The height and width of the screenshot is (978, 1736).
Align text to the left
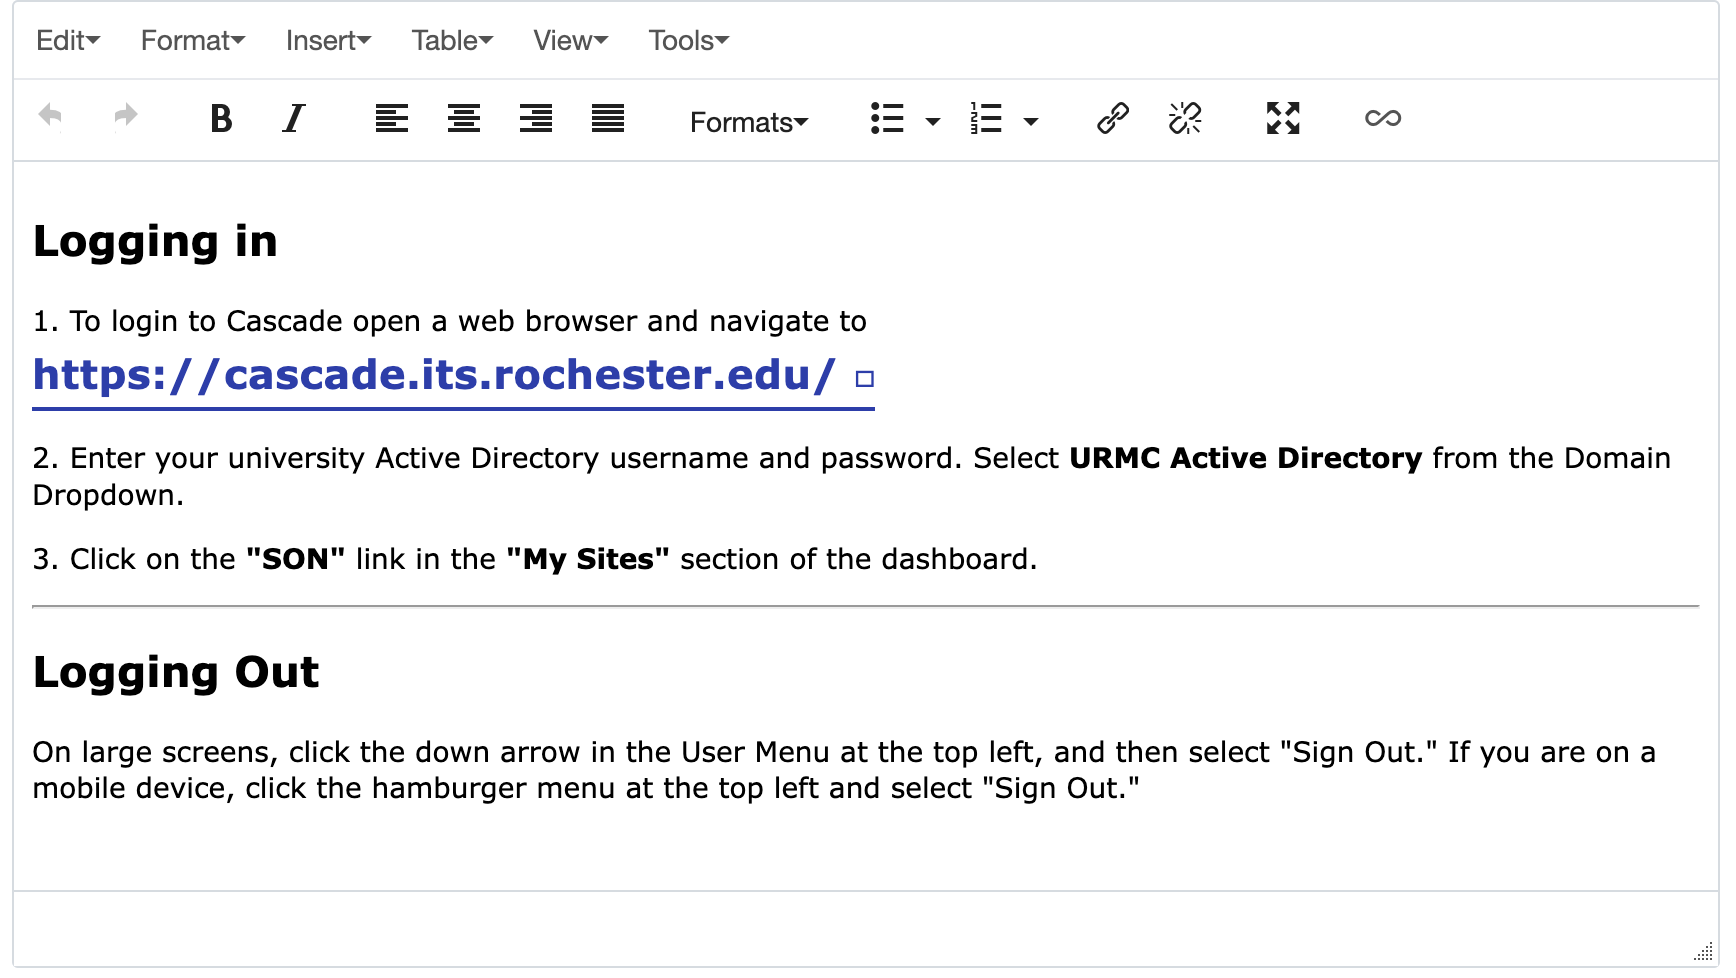392,118
